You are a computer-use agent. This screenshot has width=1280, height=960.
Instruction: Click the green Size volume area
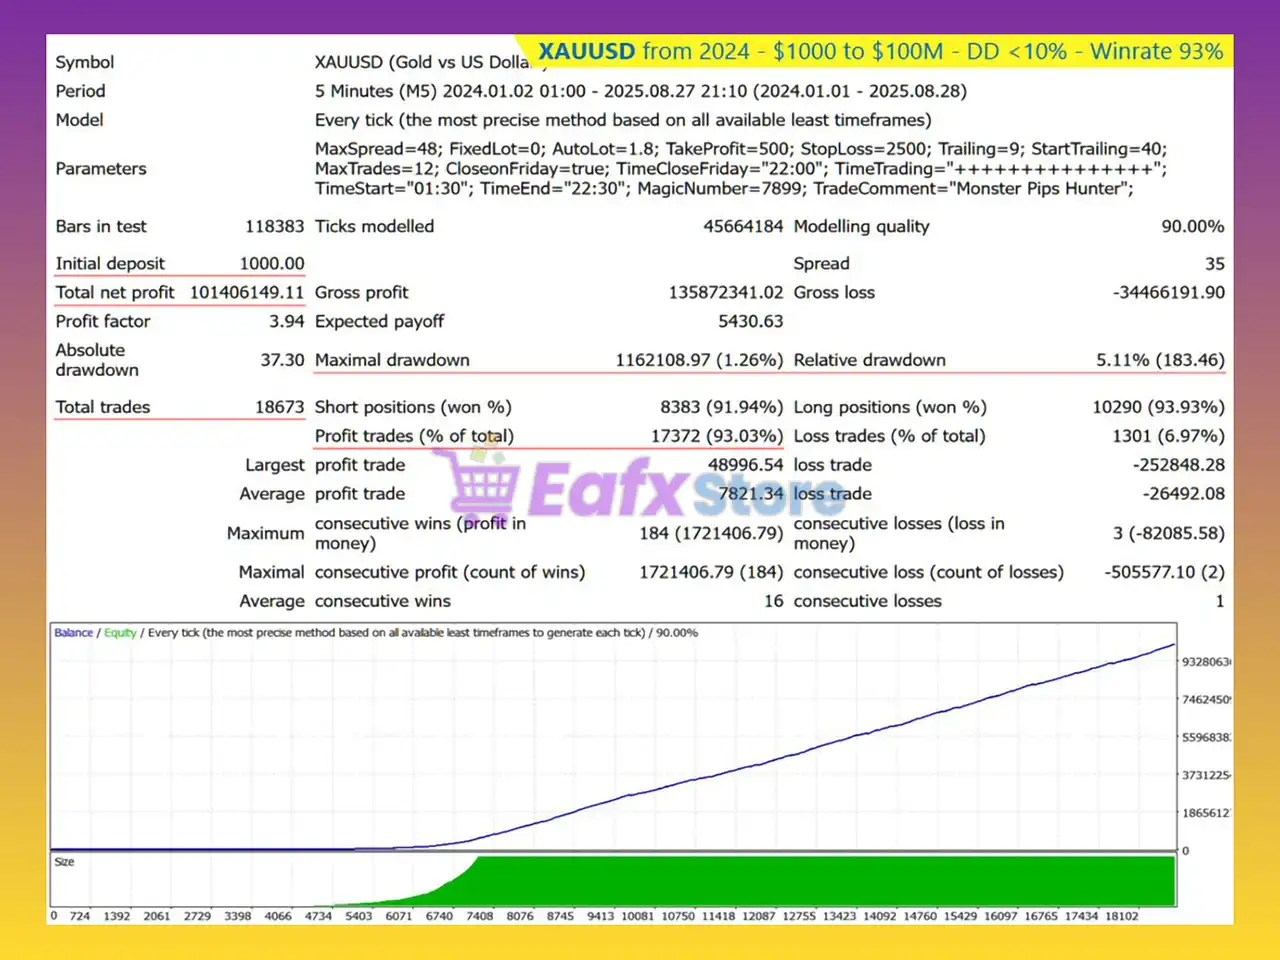click(820, 882)
